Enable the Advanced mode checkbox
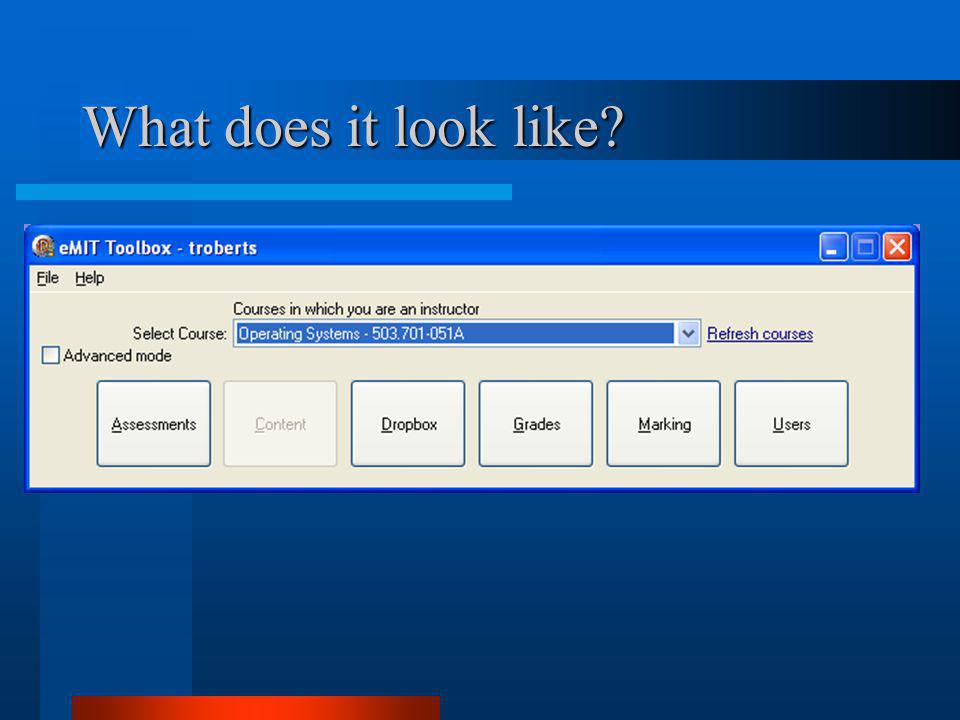Image resolution: width=960 pixels, height=720 pixels. click(x=50, y=355)
